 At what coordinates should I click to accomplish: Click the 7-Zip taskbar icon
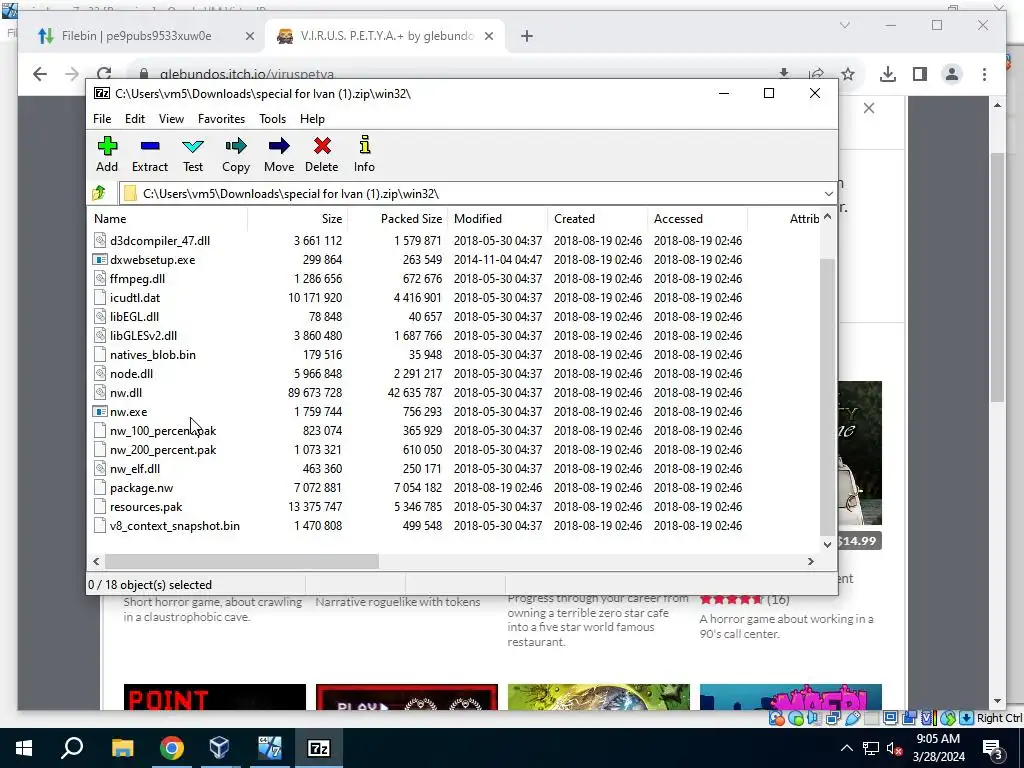(319, 748)
